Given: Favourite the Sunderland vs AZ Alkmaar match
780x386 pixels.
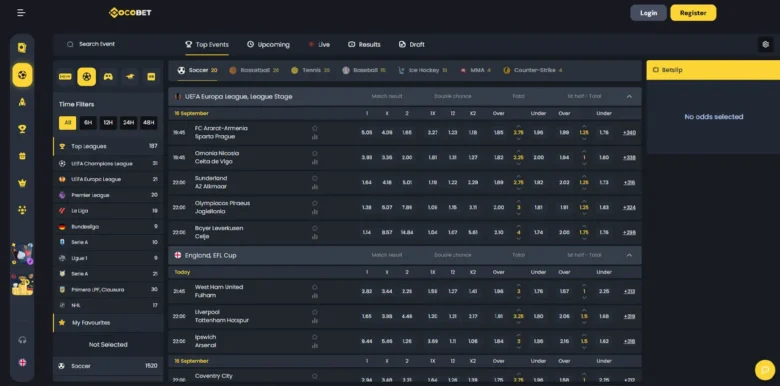Looking at the screenshot, I should (x=314, y=178).
